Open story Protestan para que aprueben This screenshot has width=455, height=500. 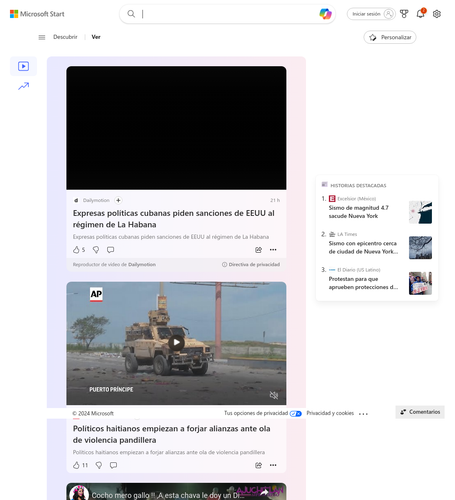tap(363, 283)
